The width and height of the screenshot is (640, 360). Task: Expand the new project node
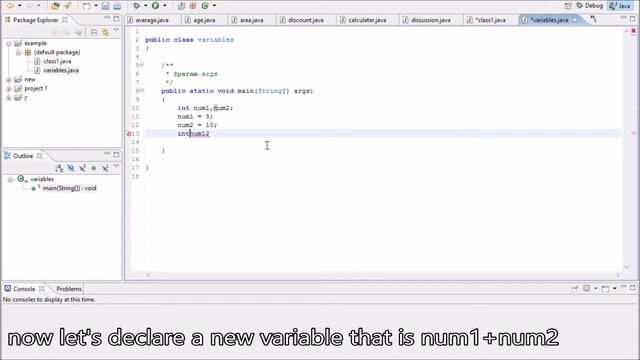point(9,80)
